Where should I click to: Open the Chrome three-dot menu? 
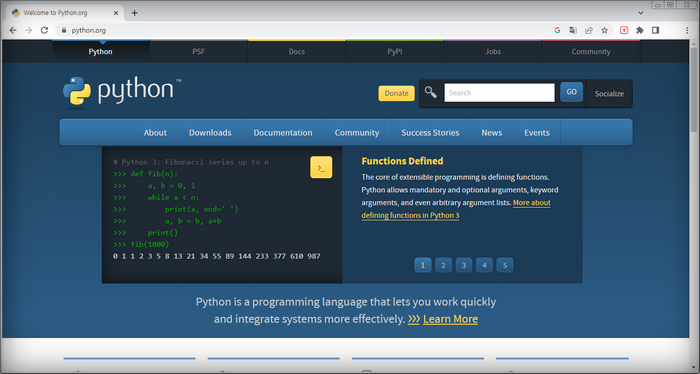point(687,30)
